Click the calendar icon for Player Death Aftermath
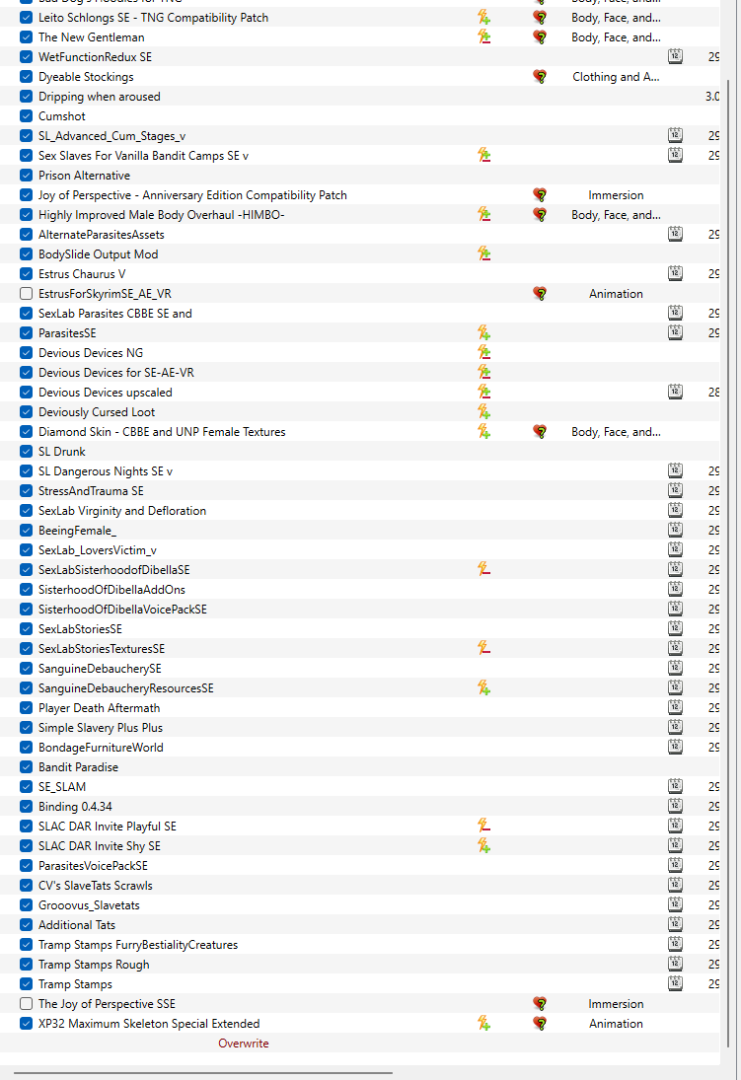Screen dimensions: 741x1080 tap(676, 707)
